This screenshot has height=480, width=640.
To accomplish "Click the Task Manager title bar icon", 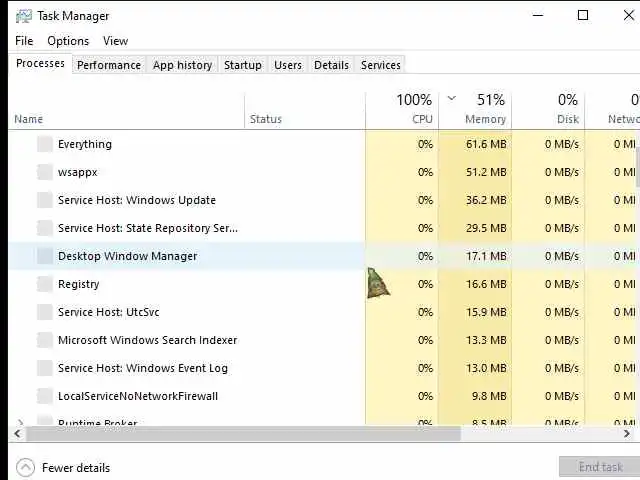I will coord(24,16).
